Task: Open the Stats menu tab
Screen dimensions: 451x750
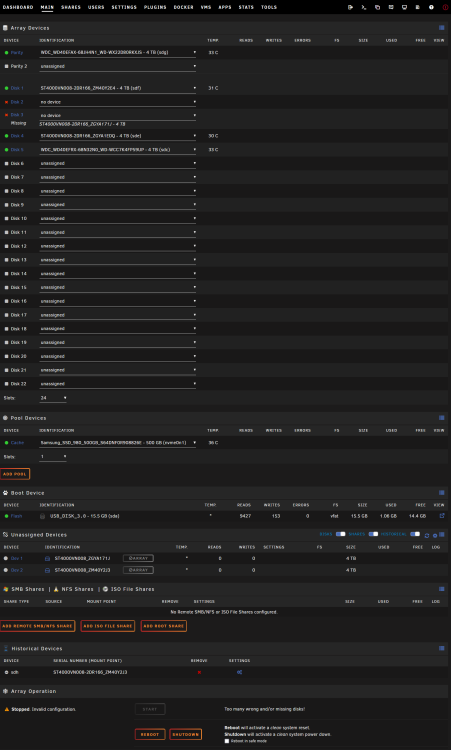Action: coord(246,7)
